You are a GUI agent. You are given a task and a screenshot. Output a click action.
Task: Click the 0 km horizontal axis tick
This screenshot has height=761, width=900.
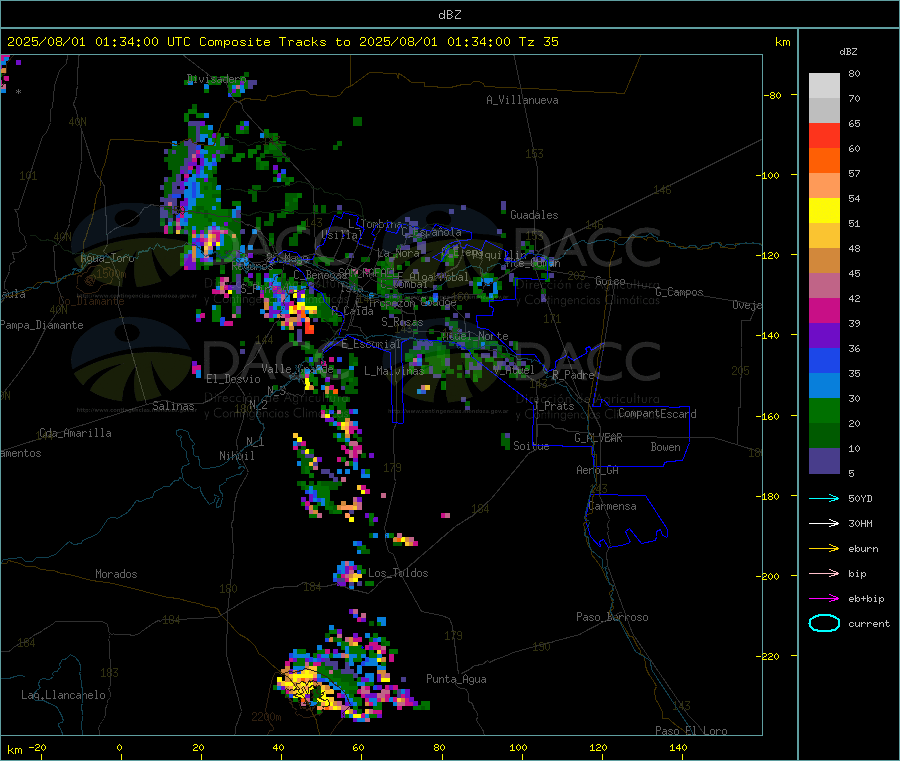[119, 747]
